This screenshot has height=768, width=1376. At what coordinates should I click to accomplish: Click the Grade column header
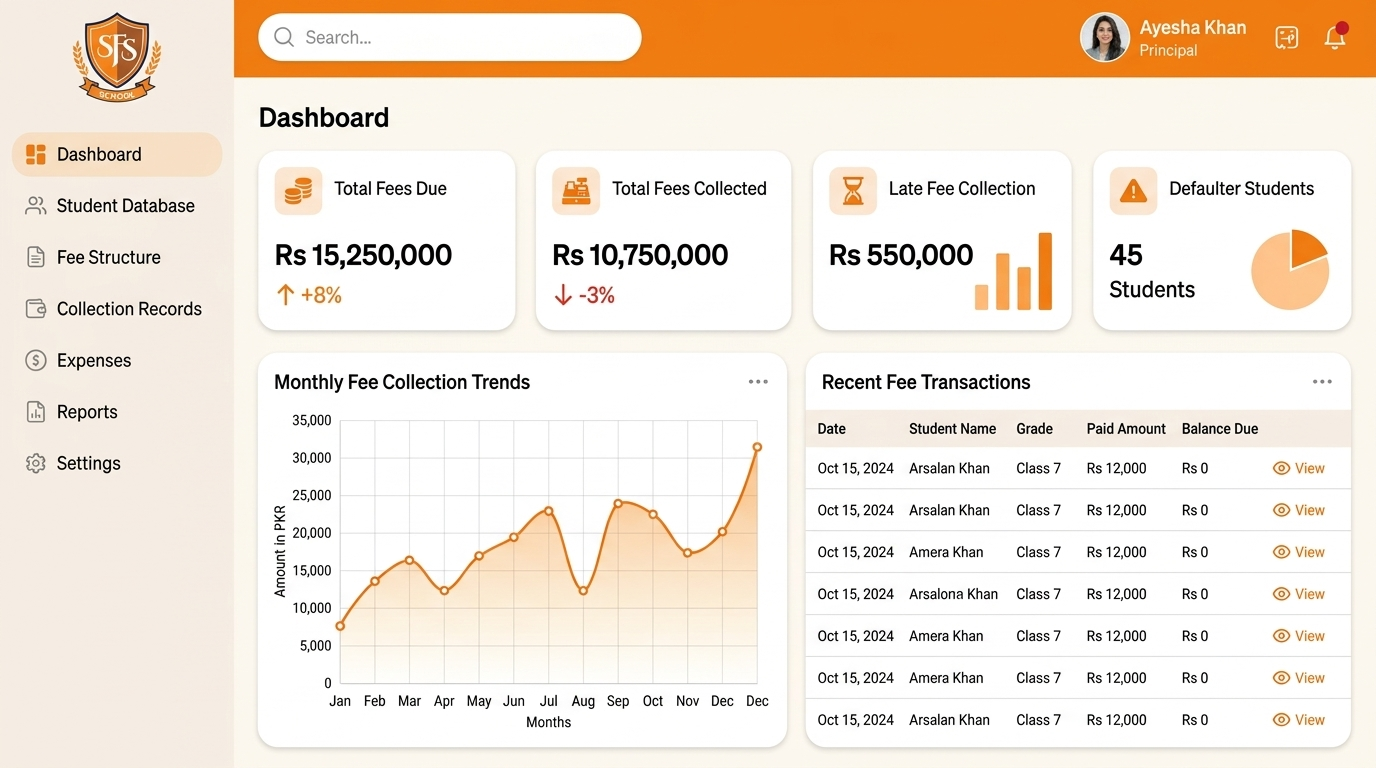1034,429
